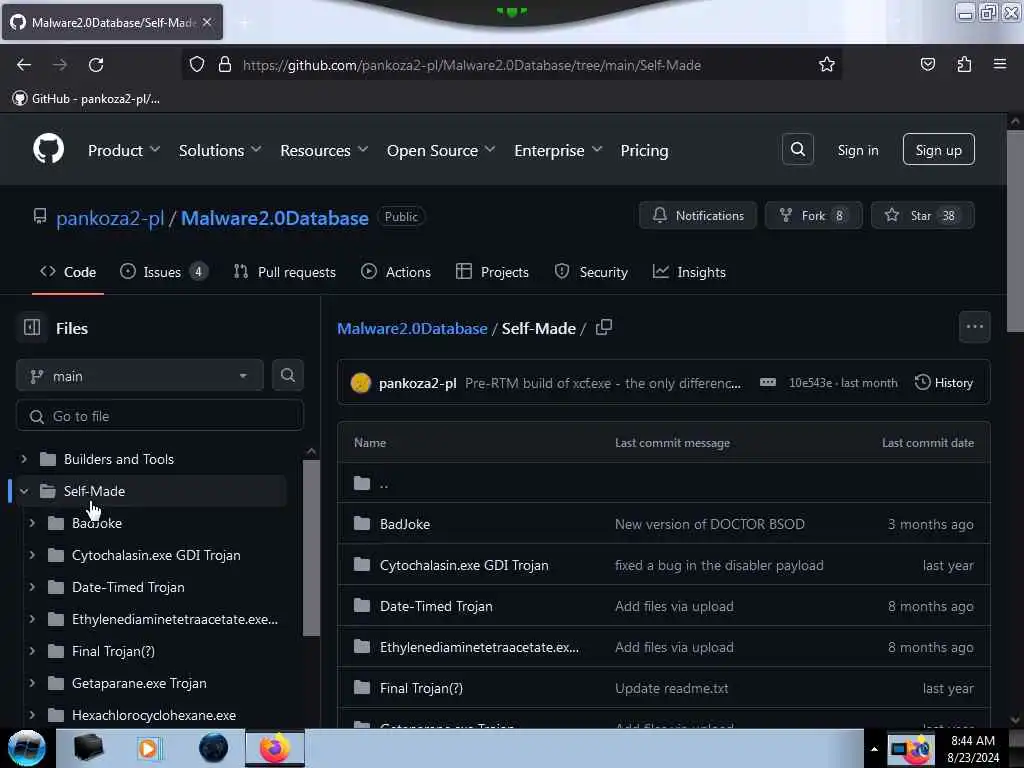Viewport: 1024px width, 768px height.
Task: Click the Windows Start orb
Action: click(26, 748)
